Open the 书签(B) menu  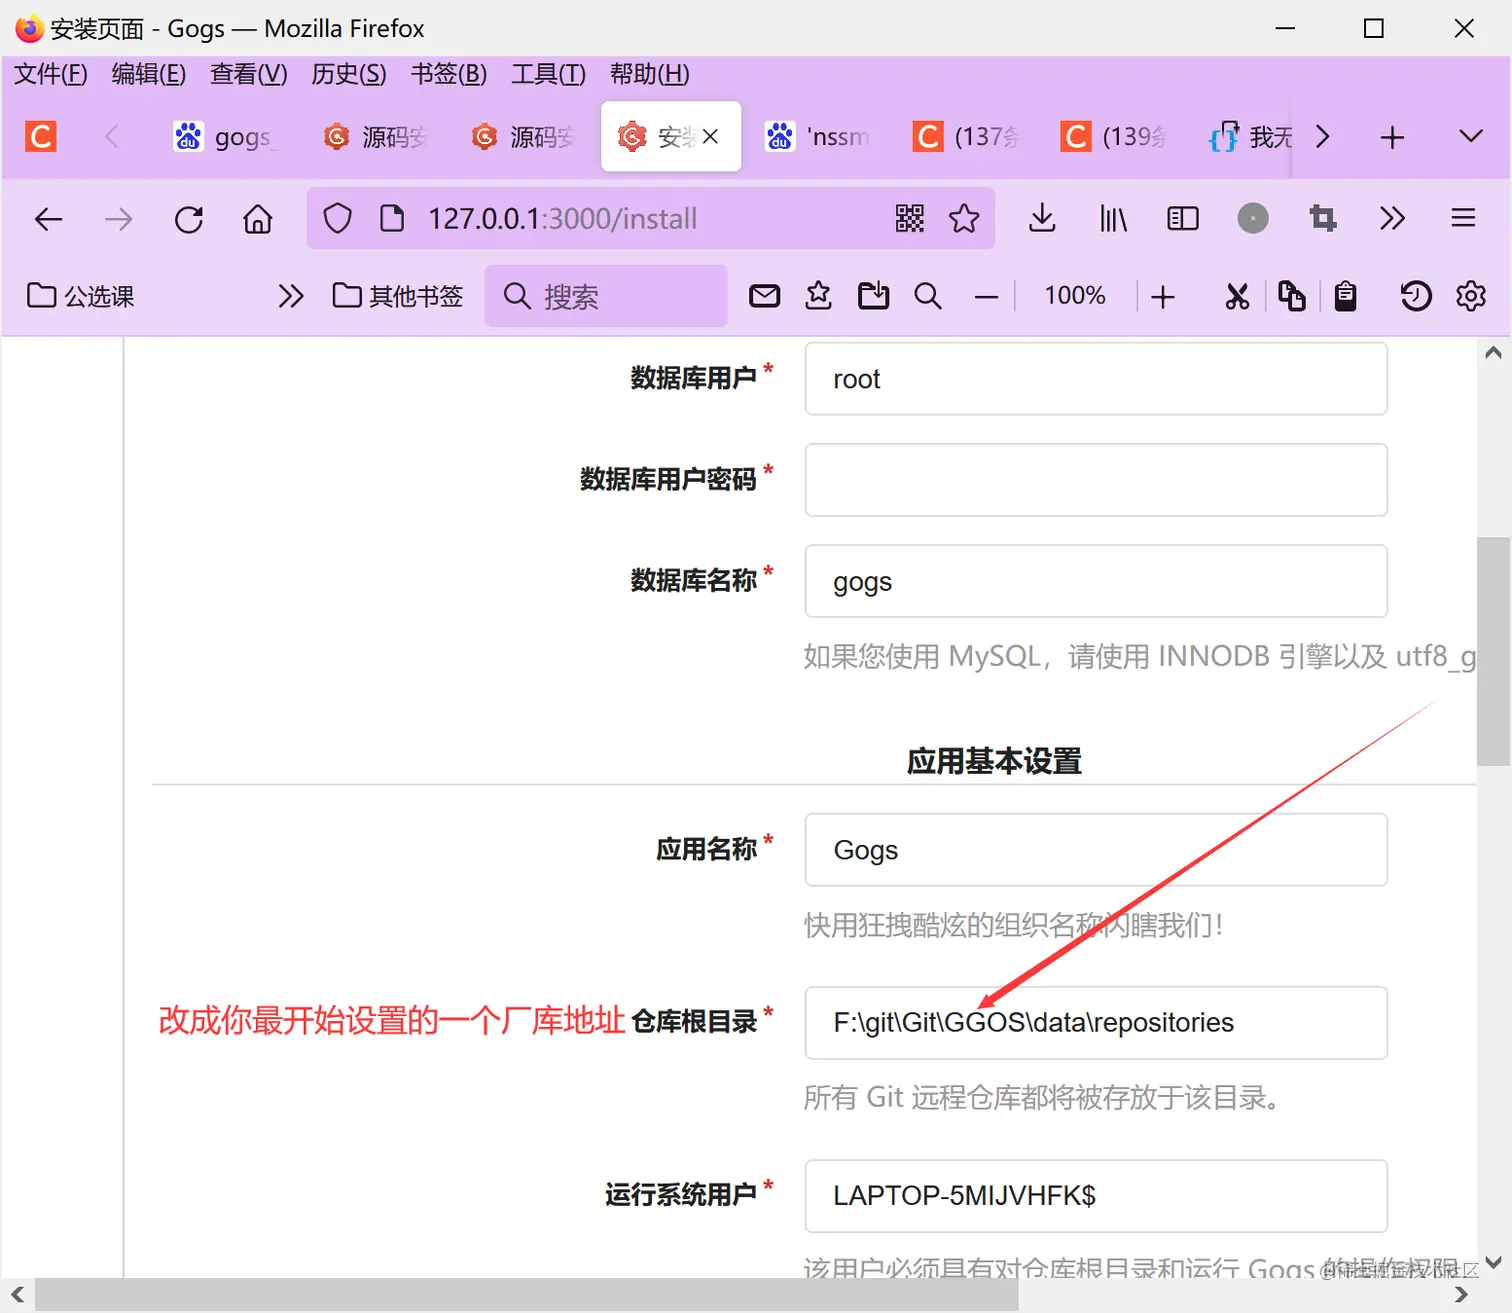pyautogui.click(x=449, y=74)
